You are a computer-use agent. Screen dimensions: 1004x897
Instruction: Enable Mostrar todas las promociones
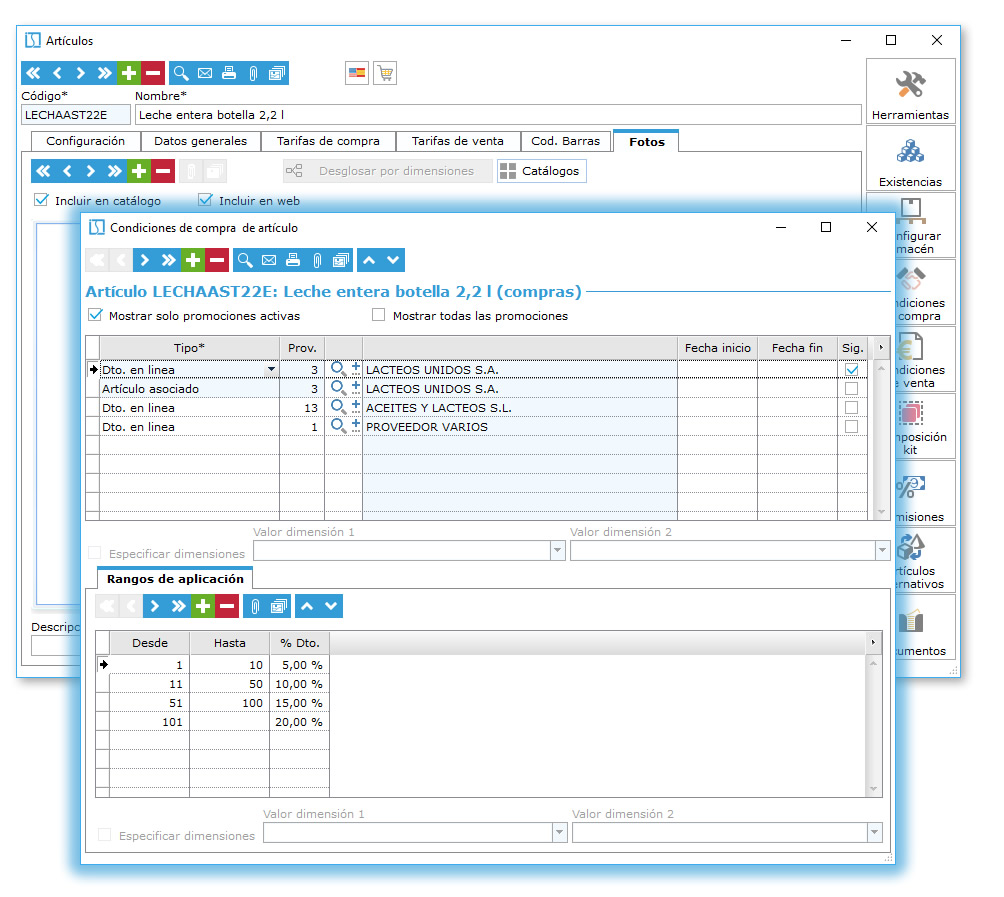click(x=379, y=315)
